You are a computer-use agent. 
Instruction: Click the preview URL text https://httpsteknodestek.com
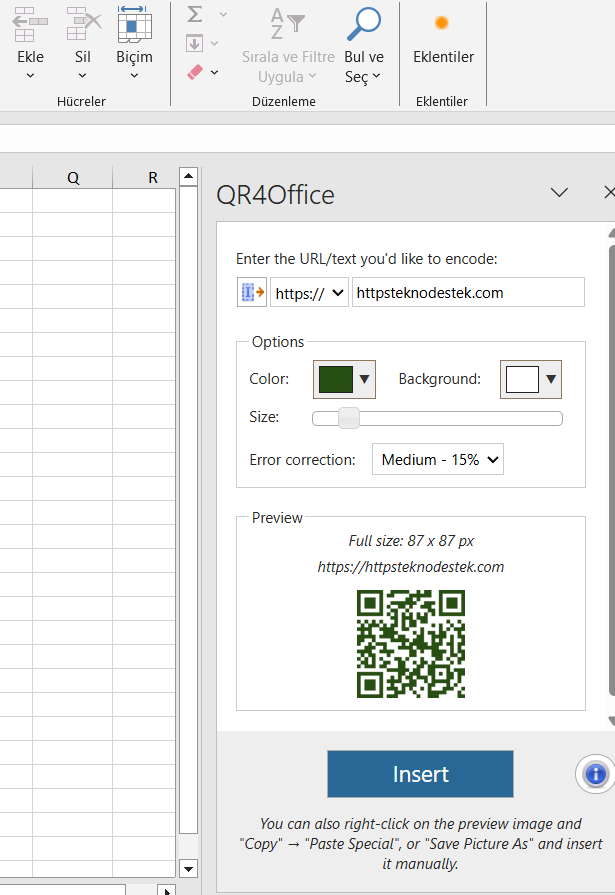click(411, 567)
